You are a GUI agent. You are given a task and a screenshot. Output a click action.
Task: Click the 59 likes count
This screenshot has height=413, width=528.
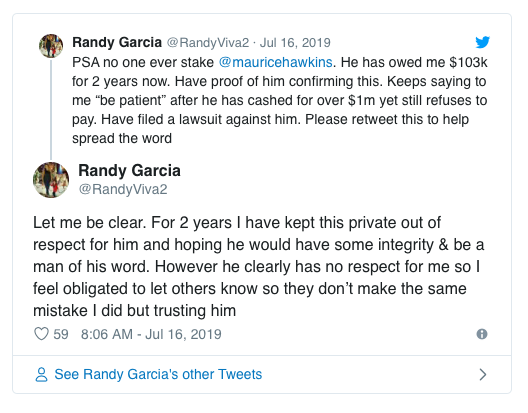tap(61, 334)
